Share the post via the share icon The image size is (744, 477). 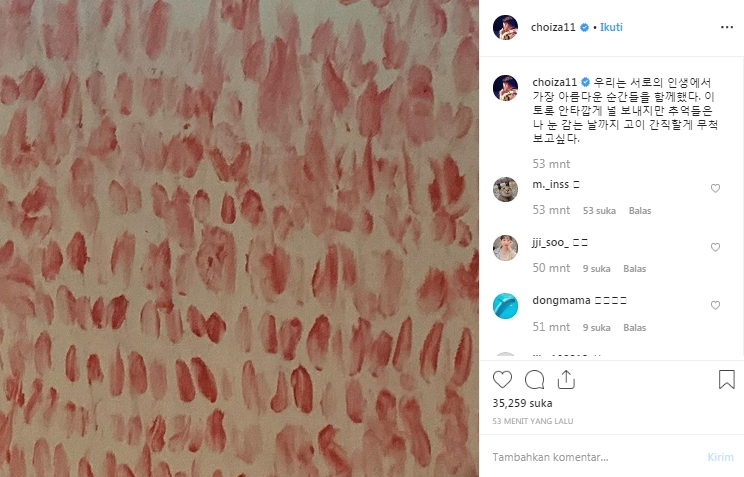pyautogui.click(x=566, y=380)
